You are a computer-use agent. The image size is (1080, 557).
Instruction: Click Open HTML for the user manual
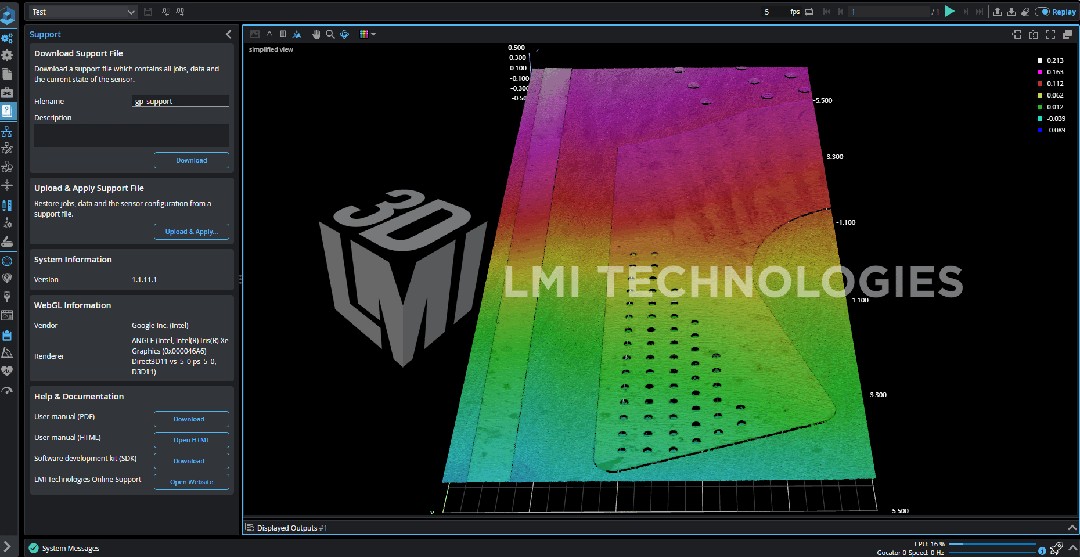pos(191,440)
